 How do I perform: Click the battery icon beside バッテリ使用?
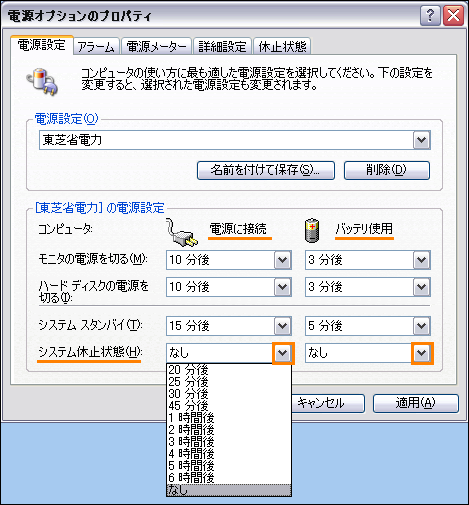coord(312,230)
